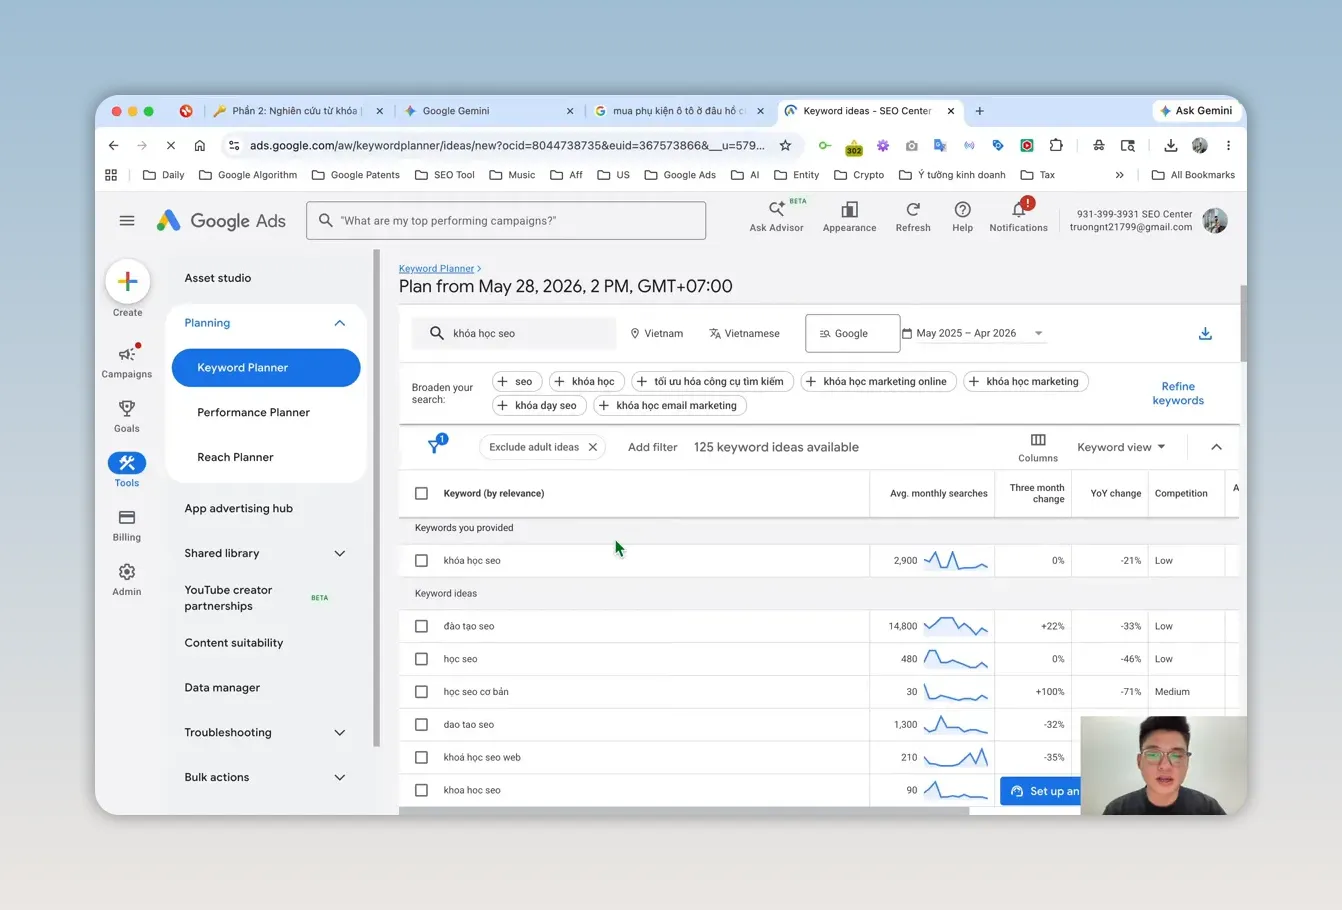Collapse the Planning section
Screen dimensions: 1342x910
point(339,323)
